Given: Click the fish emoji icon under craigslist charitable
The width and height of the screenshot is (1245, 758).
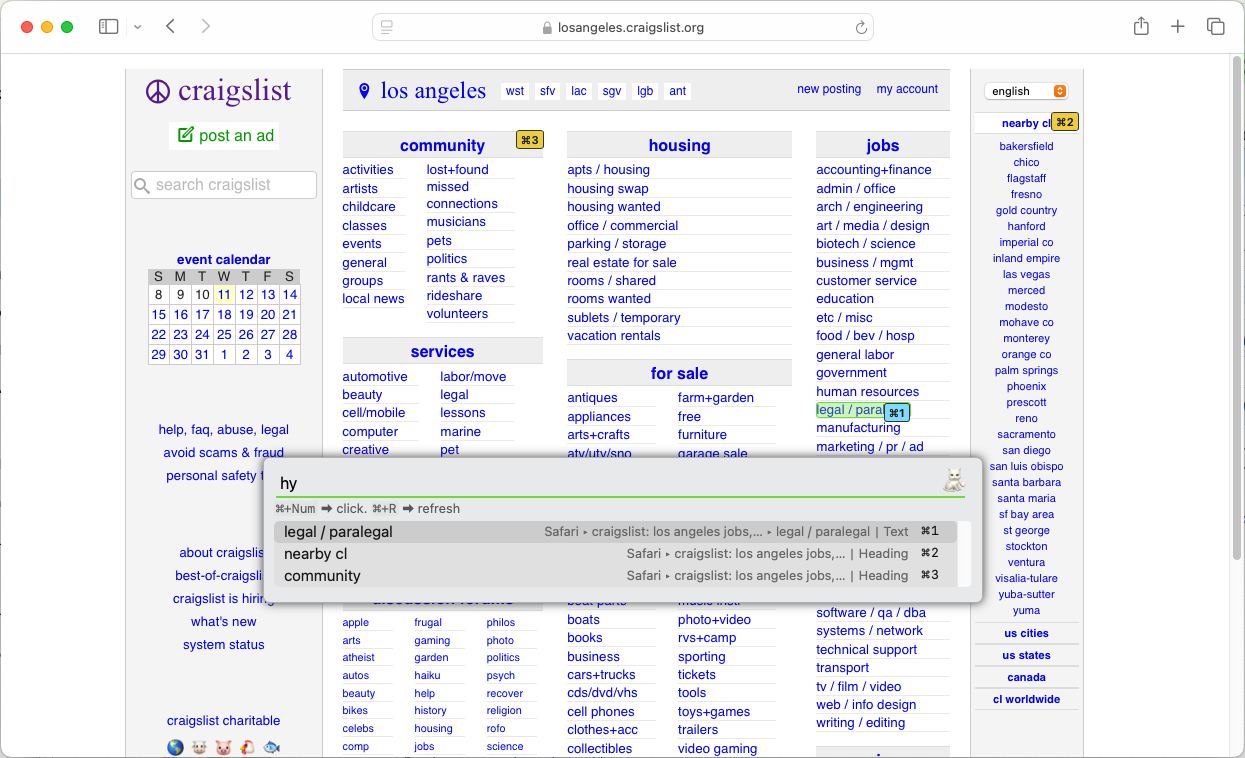Looking at the screenshot, I should (x=271, y=747).
